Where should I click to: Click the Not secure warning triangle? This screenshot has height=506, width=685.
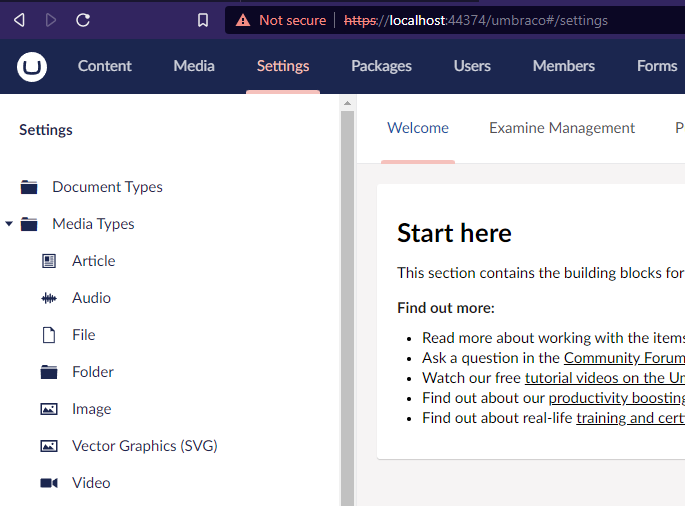tap(243, 20)
